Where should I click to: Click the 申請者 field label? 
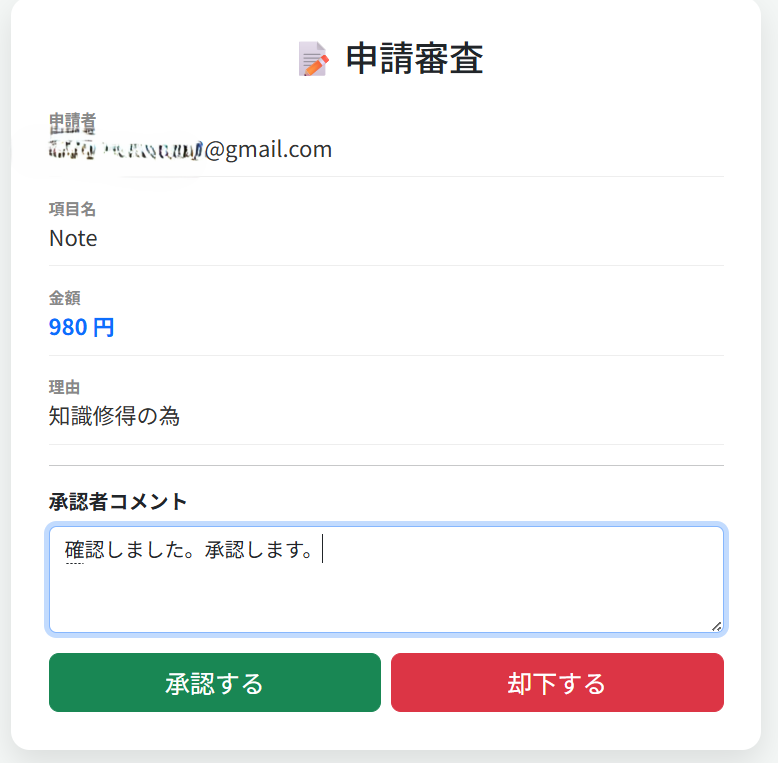click(72, 122)
